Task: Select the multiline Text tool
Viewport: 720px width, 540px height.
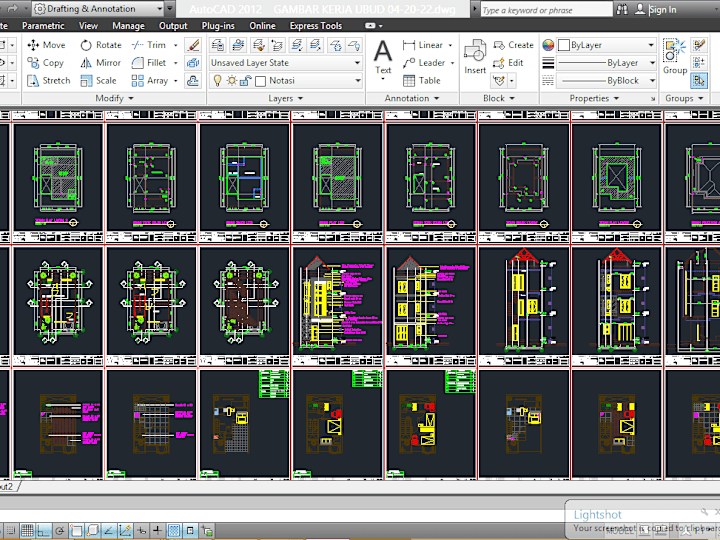Action: pos(383,57)
